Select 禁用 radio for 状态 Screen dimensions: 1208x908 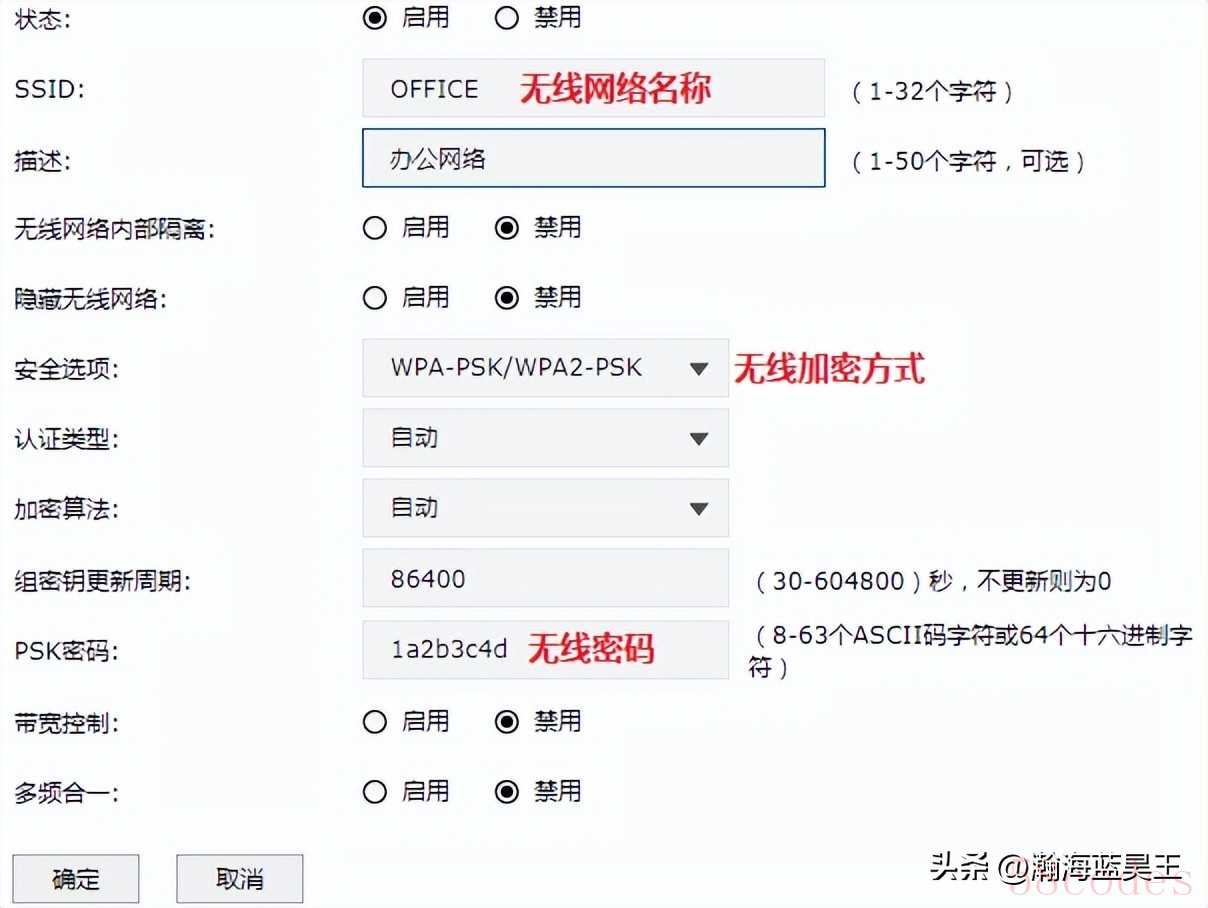point(507,18)
